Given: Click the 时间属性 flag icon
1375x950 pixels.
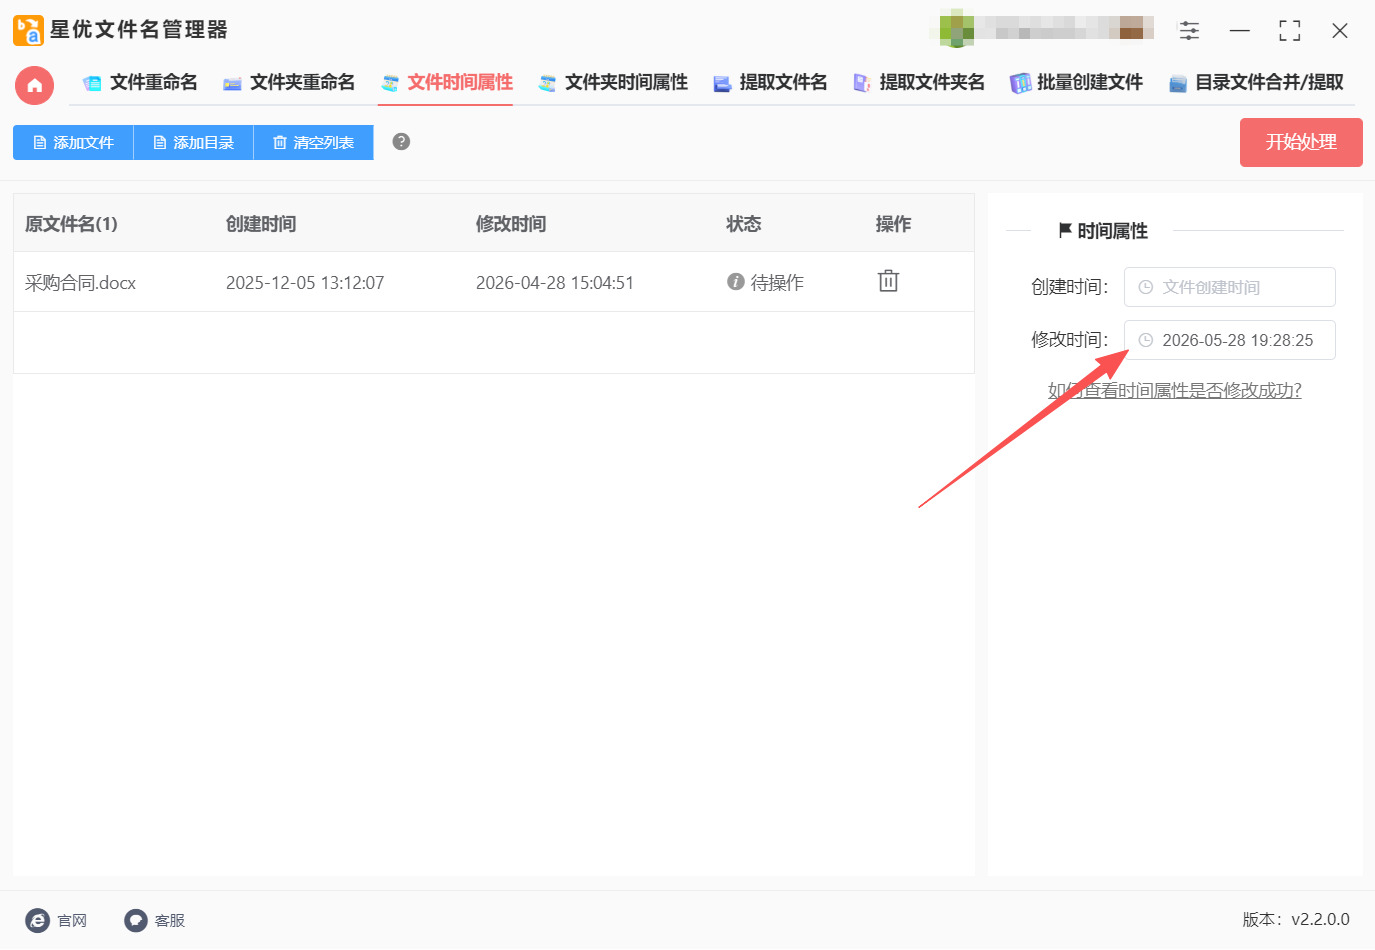Looking at the screenshot, I should (1065, 230).
